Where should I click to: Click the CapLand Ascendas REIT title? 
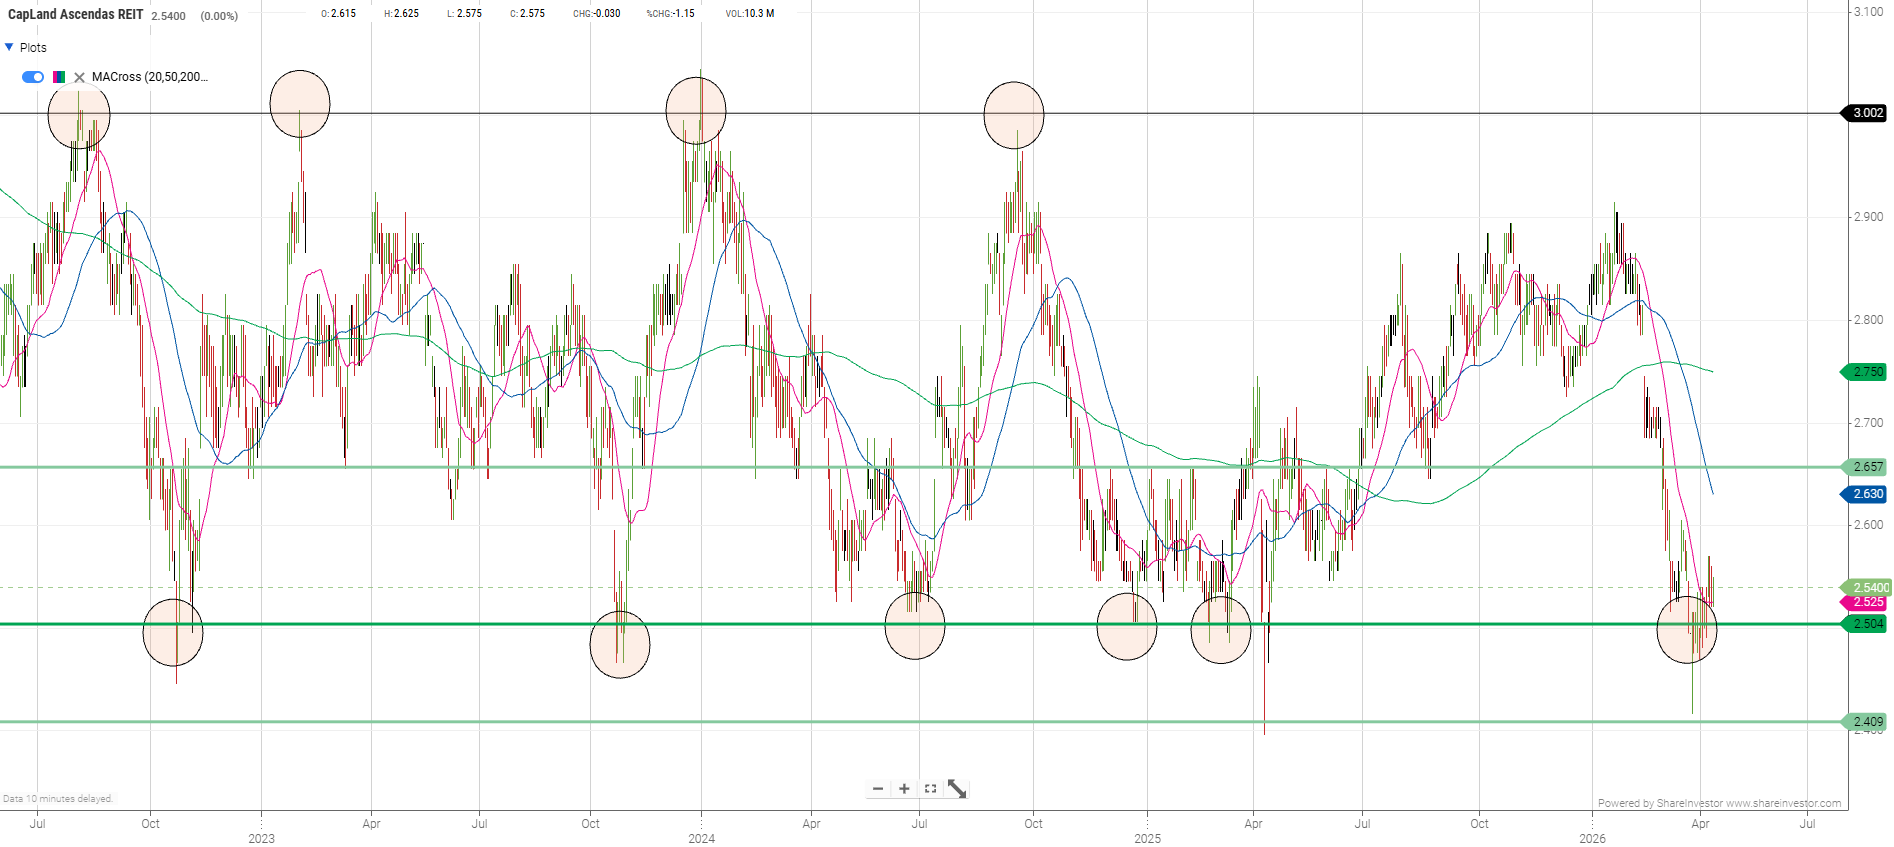point(76,15)
